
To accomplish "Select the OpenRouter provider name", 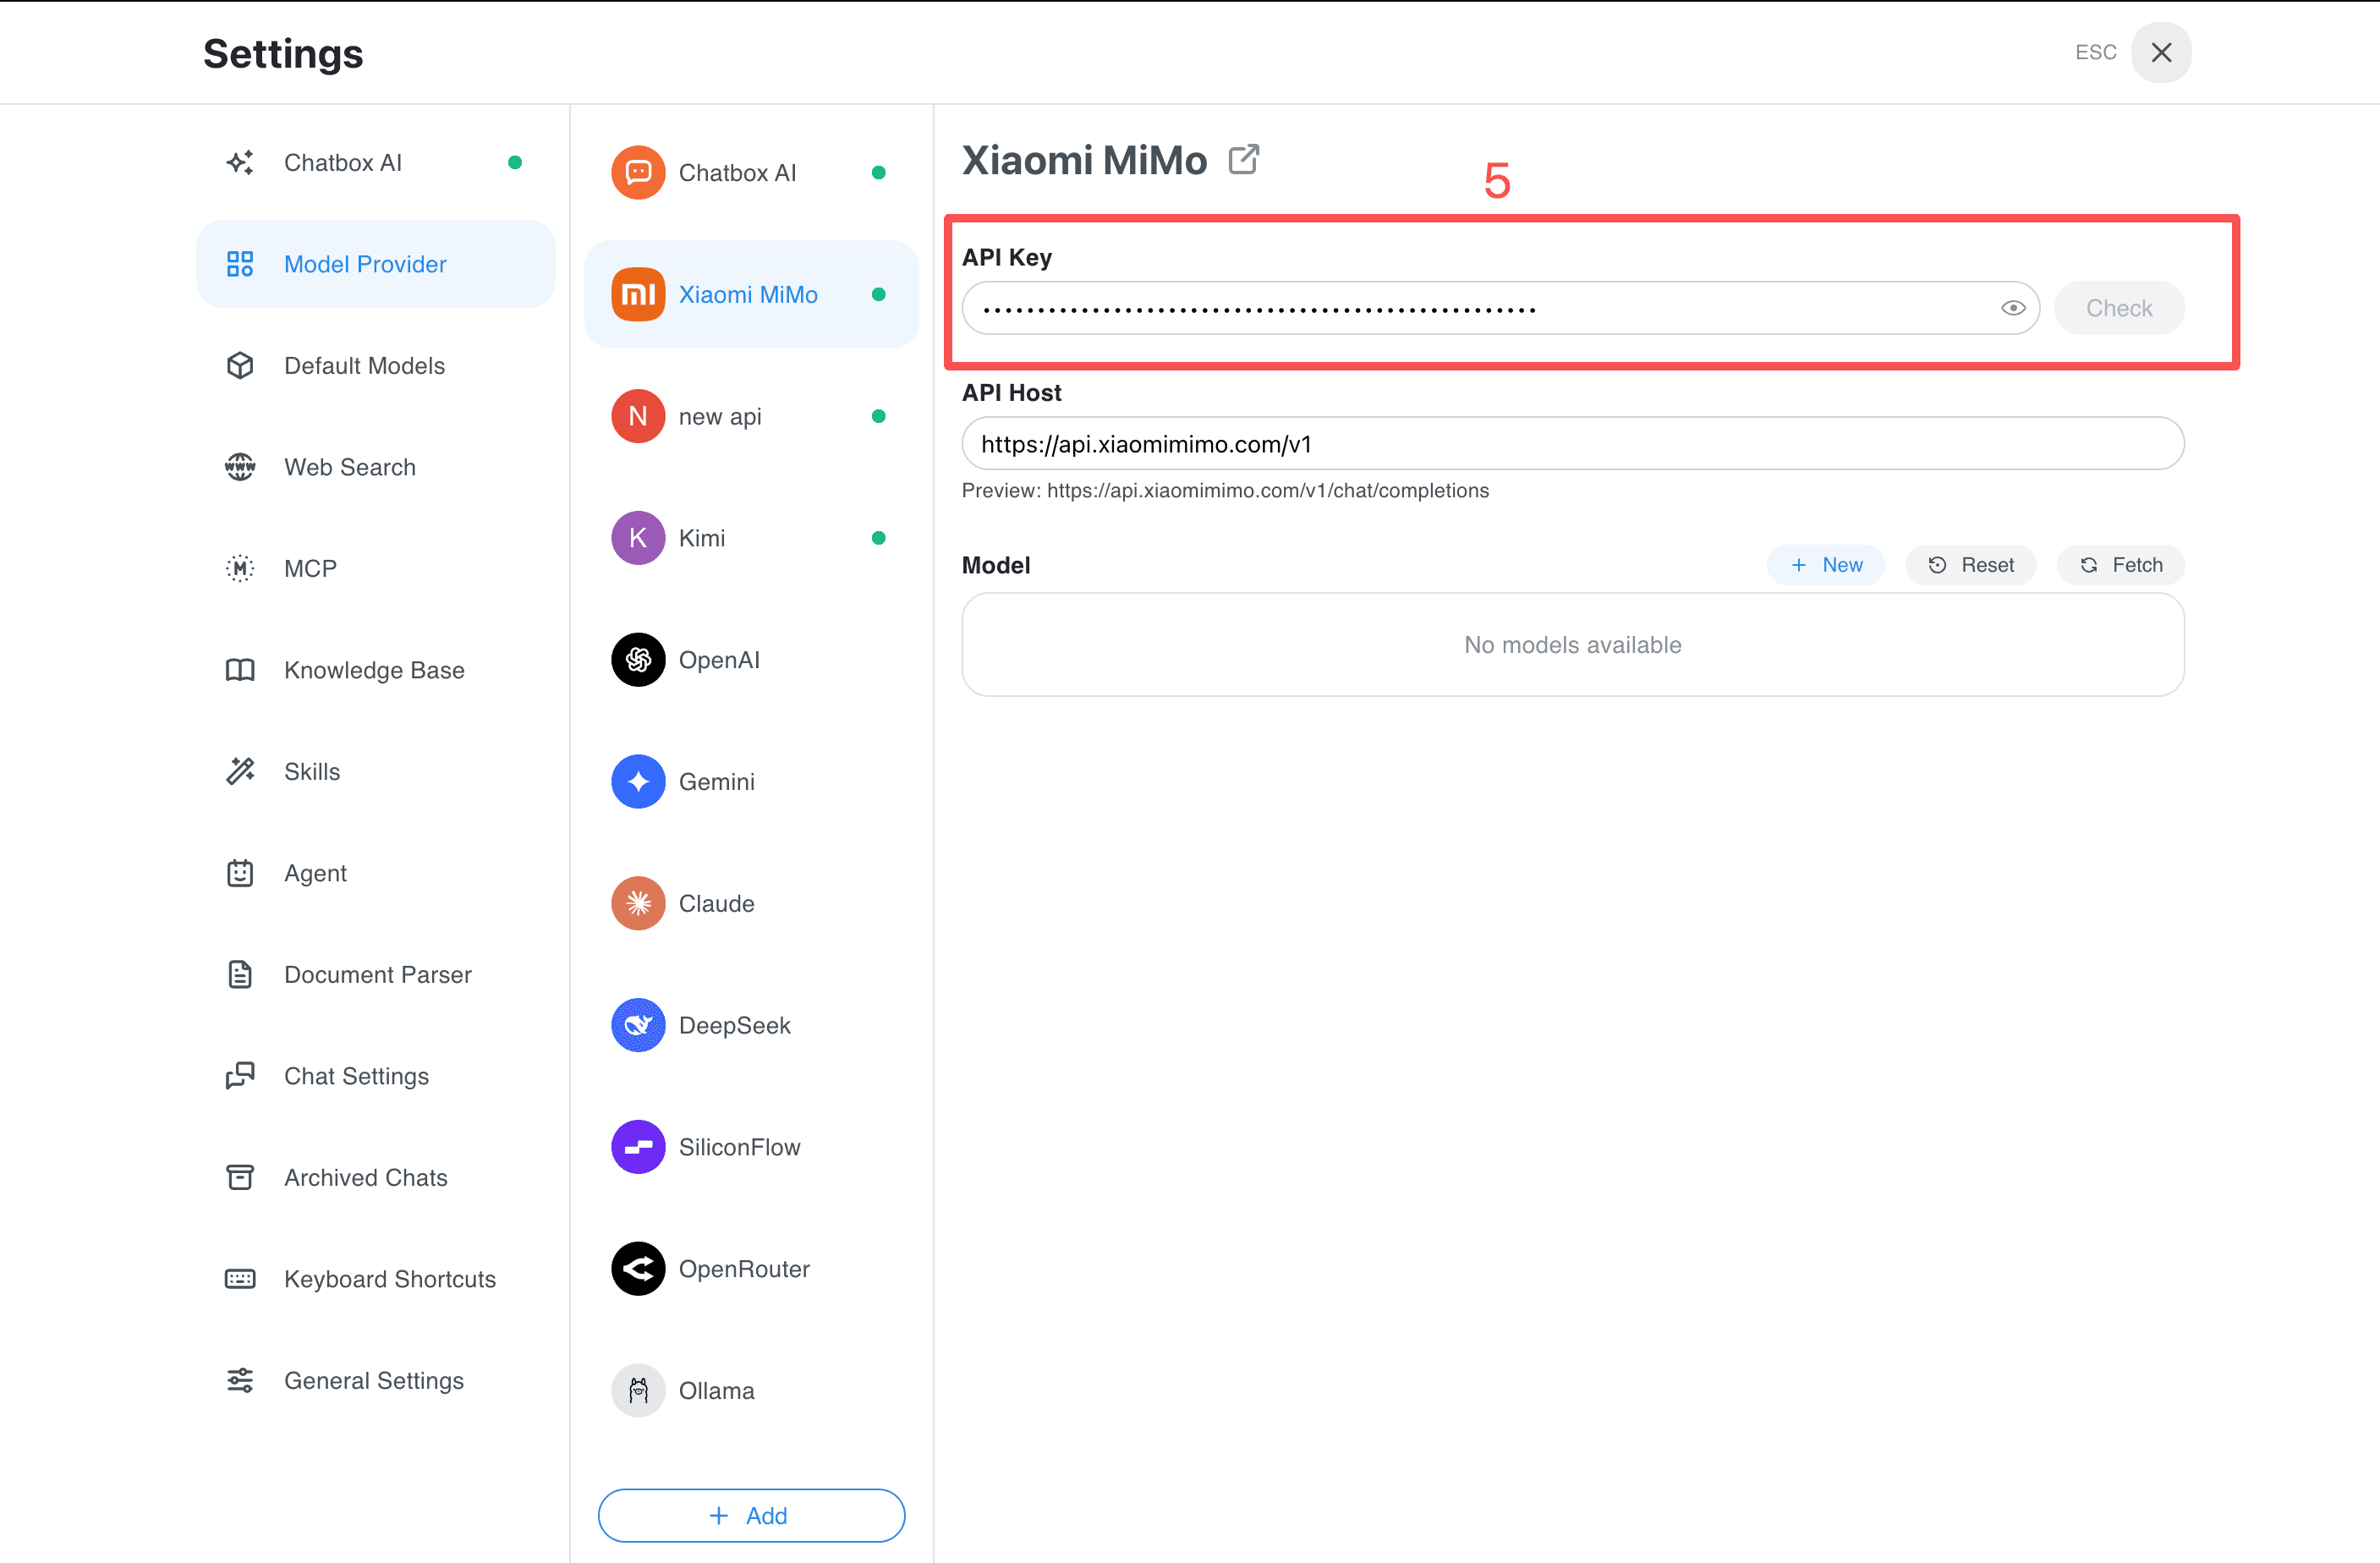I will pos(744,1269).
